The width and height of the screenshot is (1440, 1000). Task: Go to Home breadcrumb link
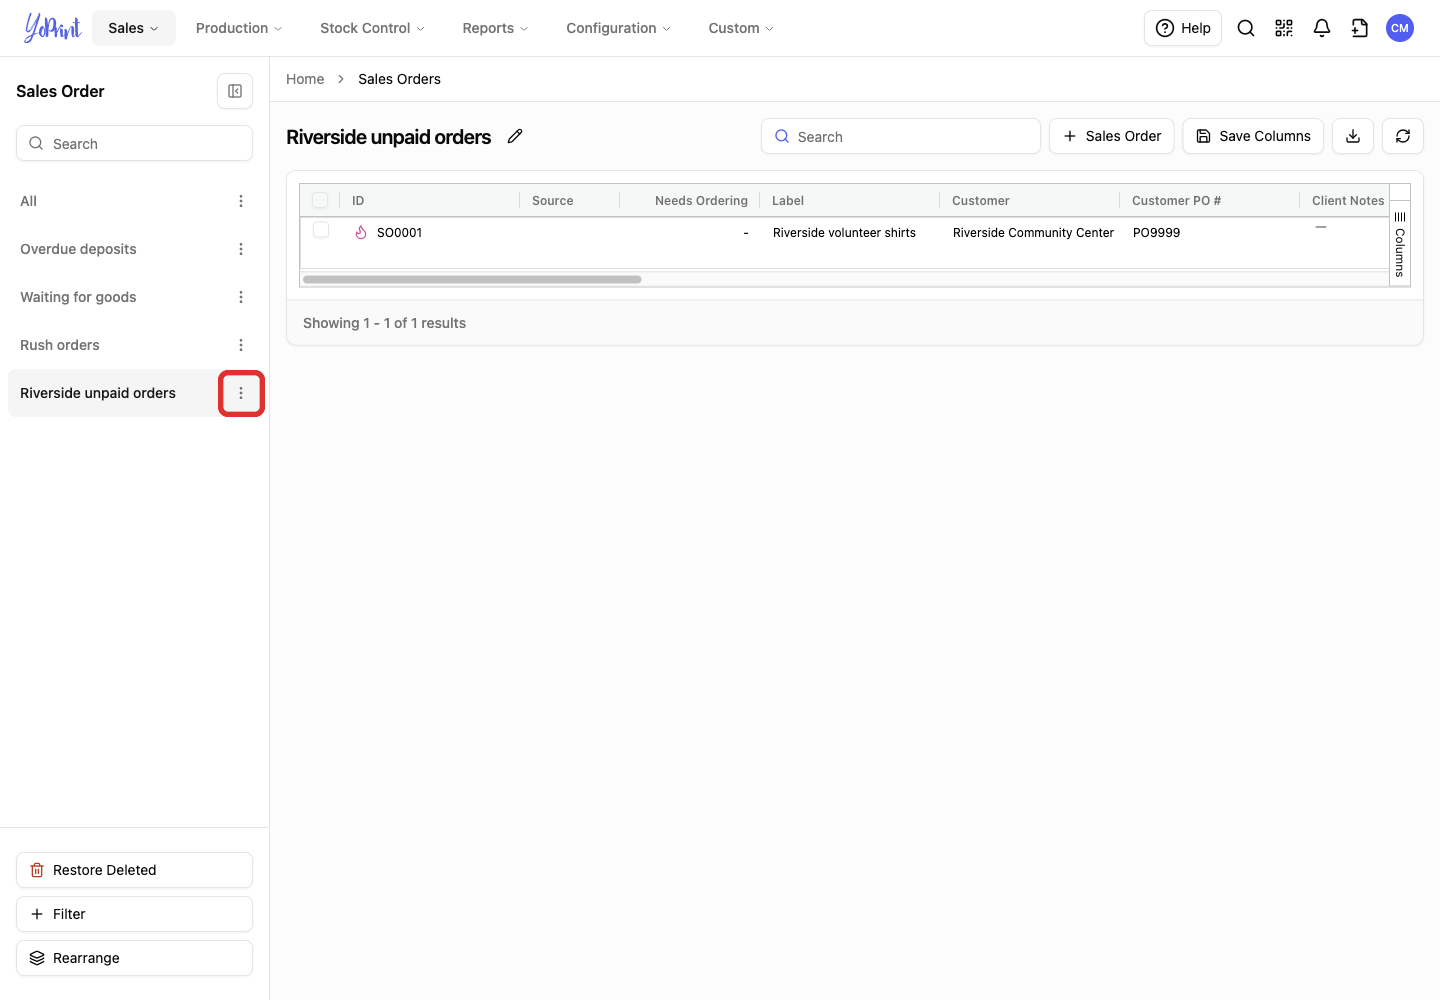[305, 79]
